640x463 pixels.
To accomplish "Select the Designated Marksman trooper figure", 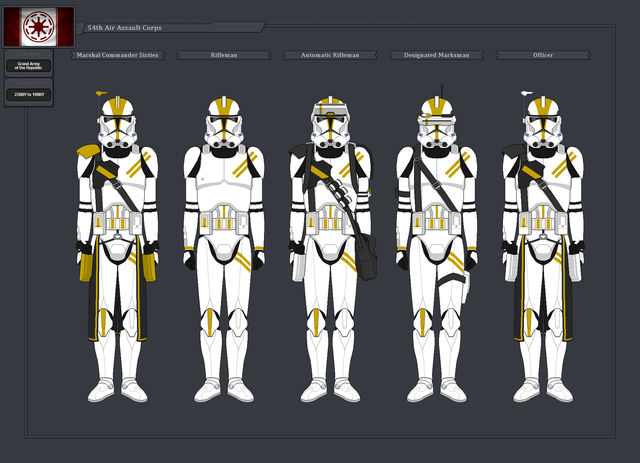I will point(437,244).
